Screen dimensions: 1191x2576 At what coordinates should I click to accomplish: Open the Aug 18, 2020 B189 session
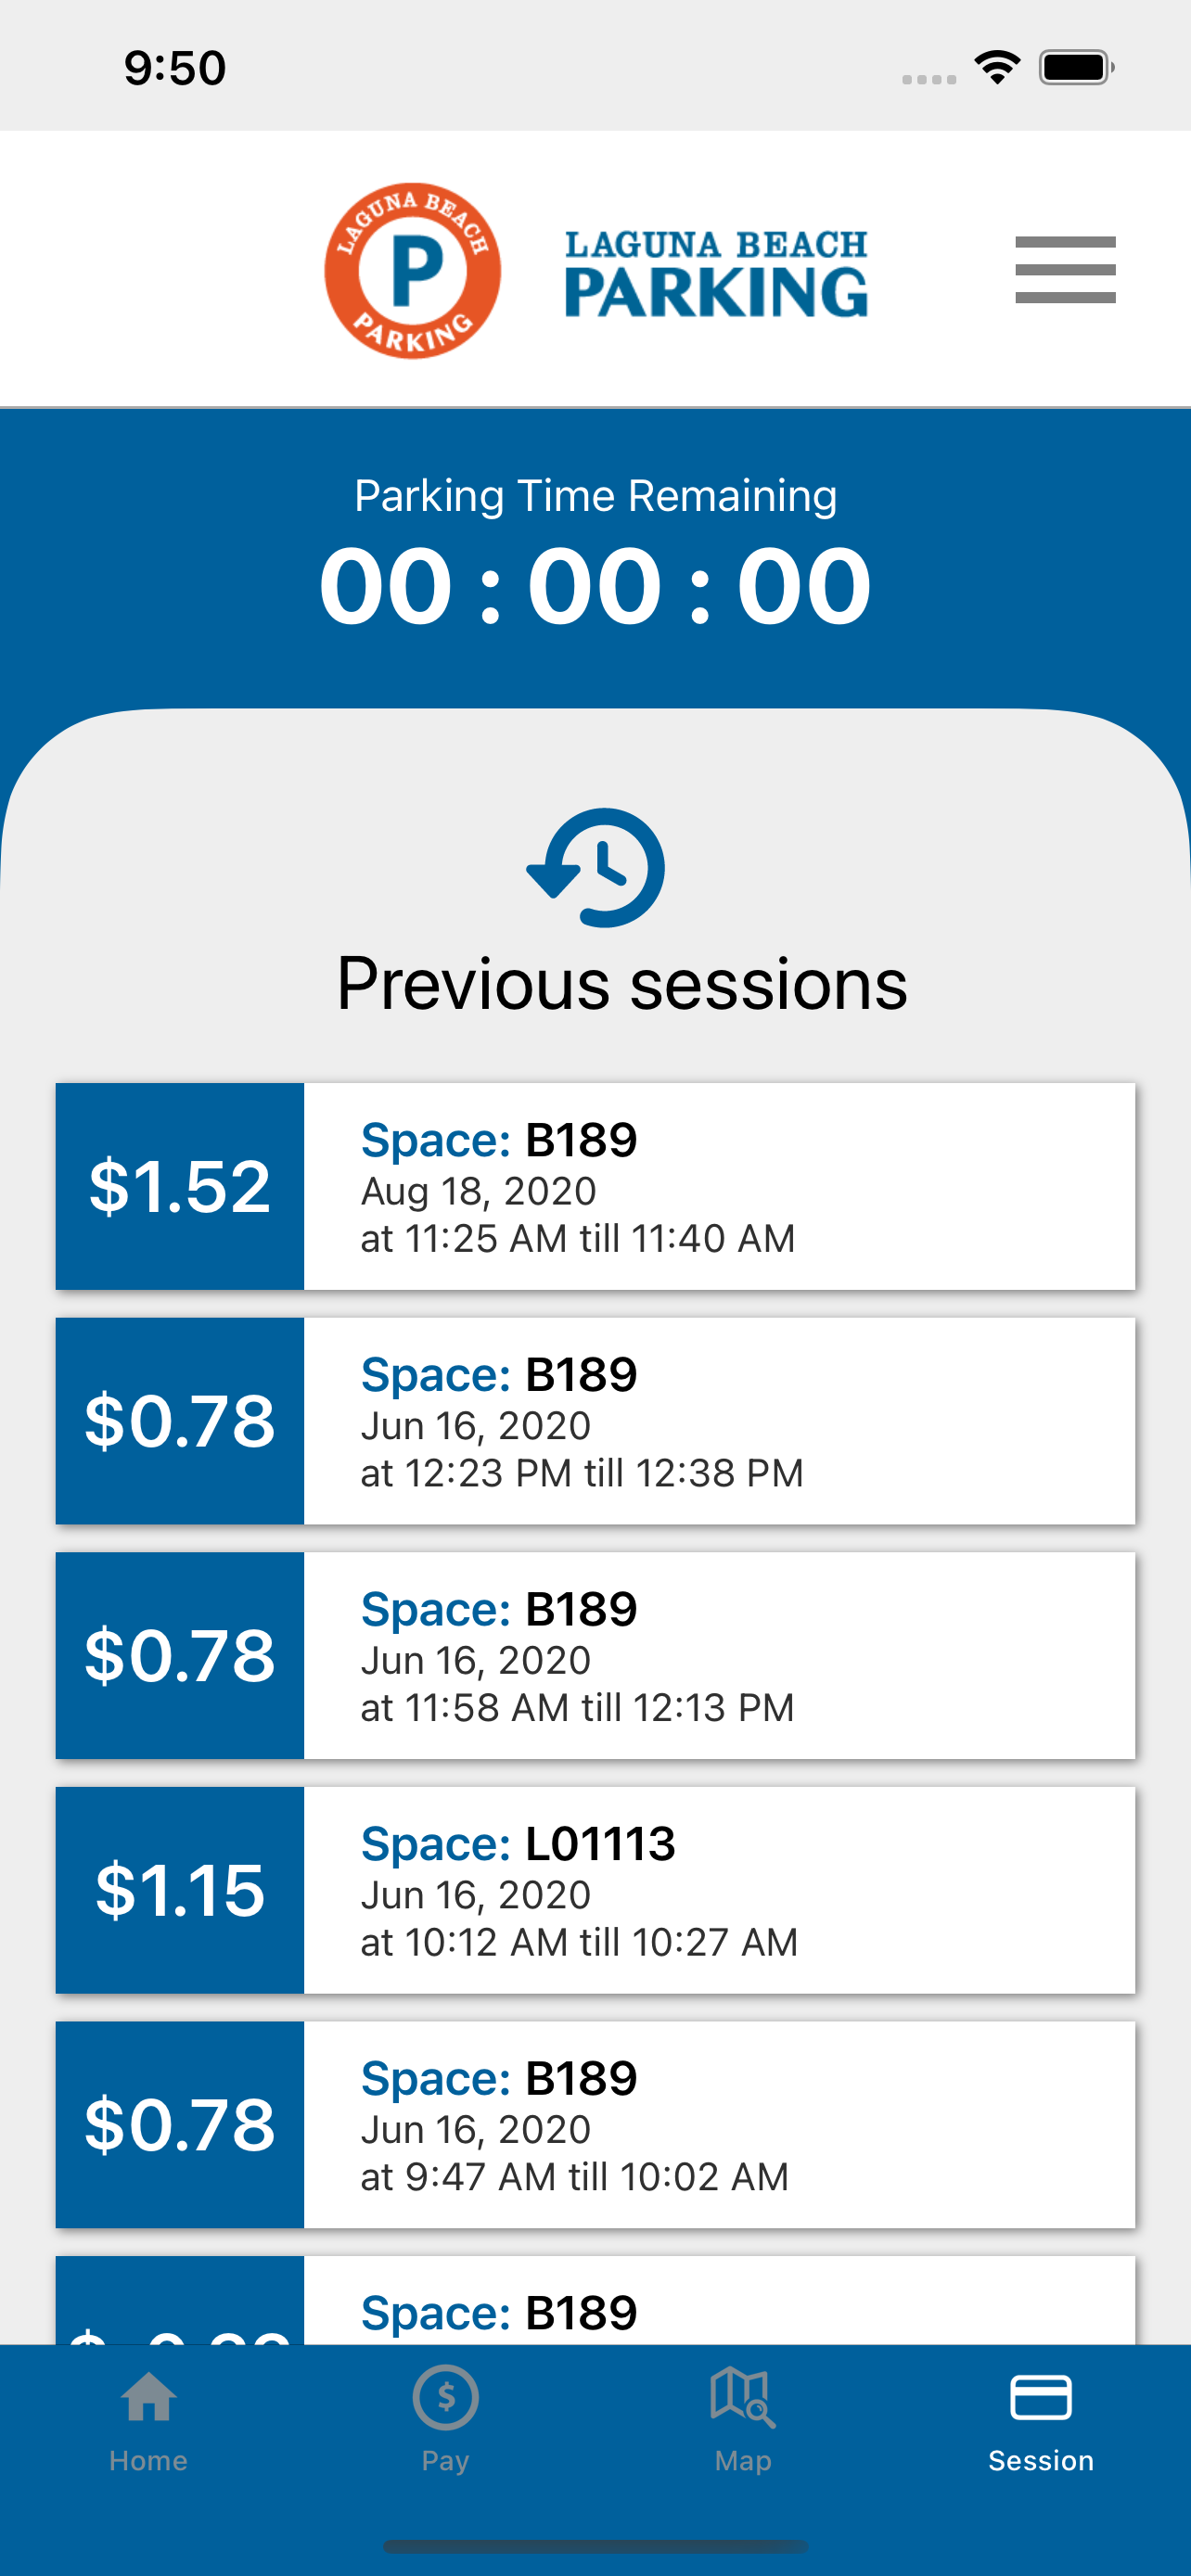click(718, 1187)
